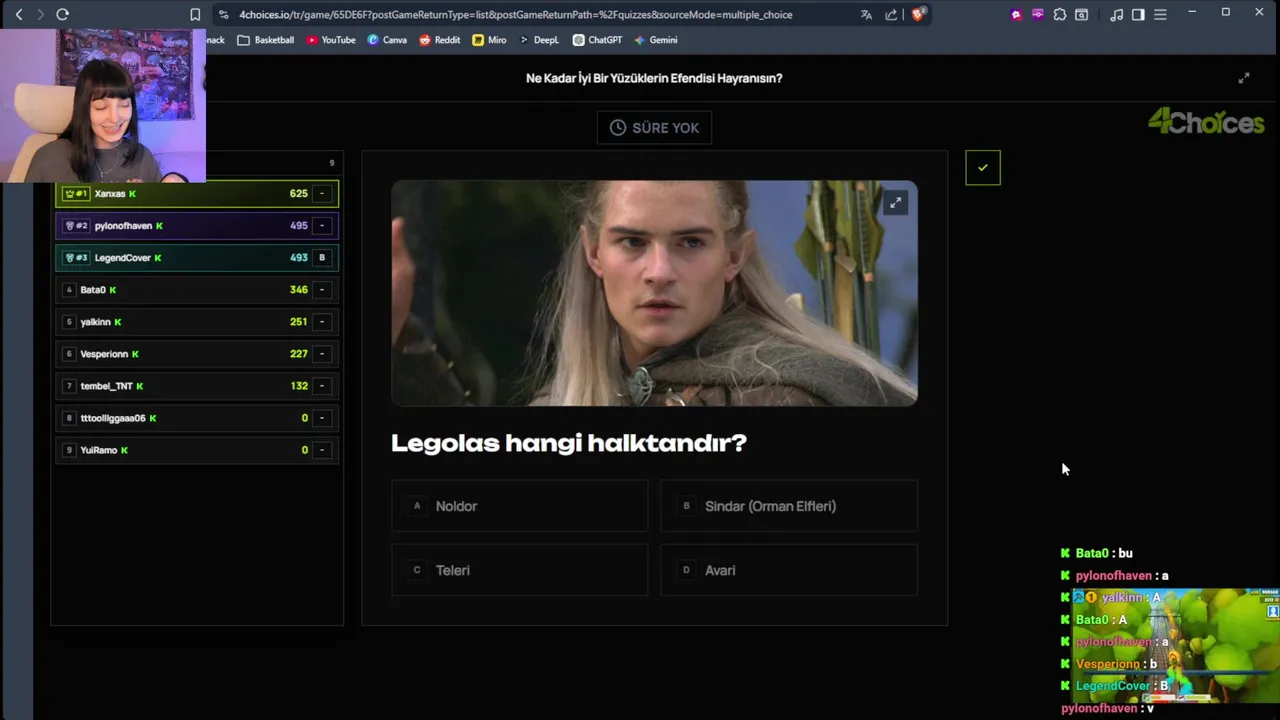Image resolution: width=1280 pixels, height=720 pixels.
Task: Click the SÜRE YOK timer button
Action: tap(654, 128)
